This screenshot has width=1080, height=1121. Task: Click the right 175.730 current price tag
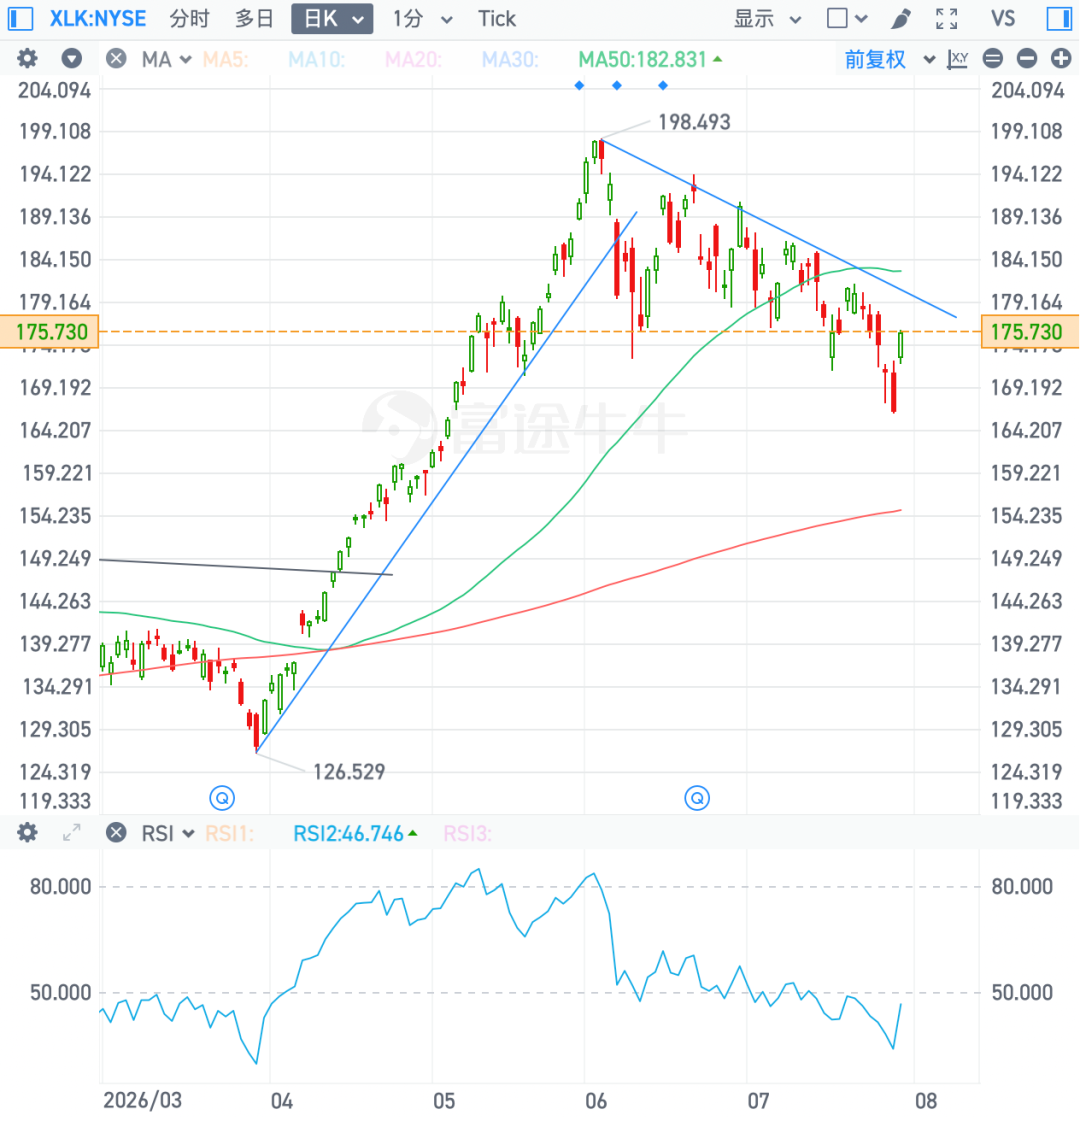pyautogui.click(x=1030, y=332)
